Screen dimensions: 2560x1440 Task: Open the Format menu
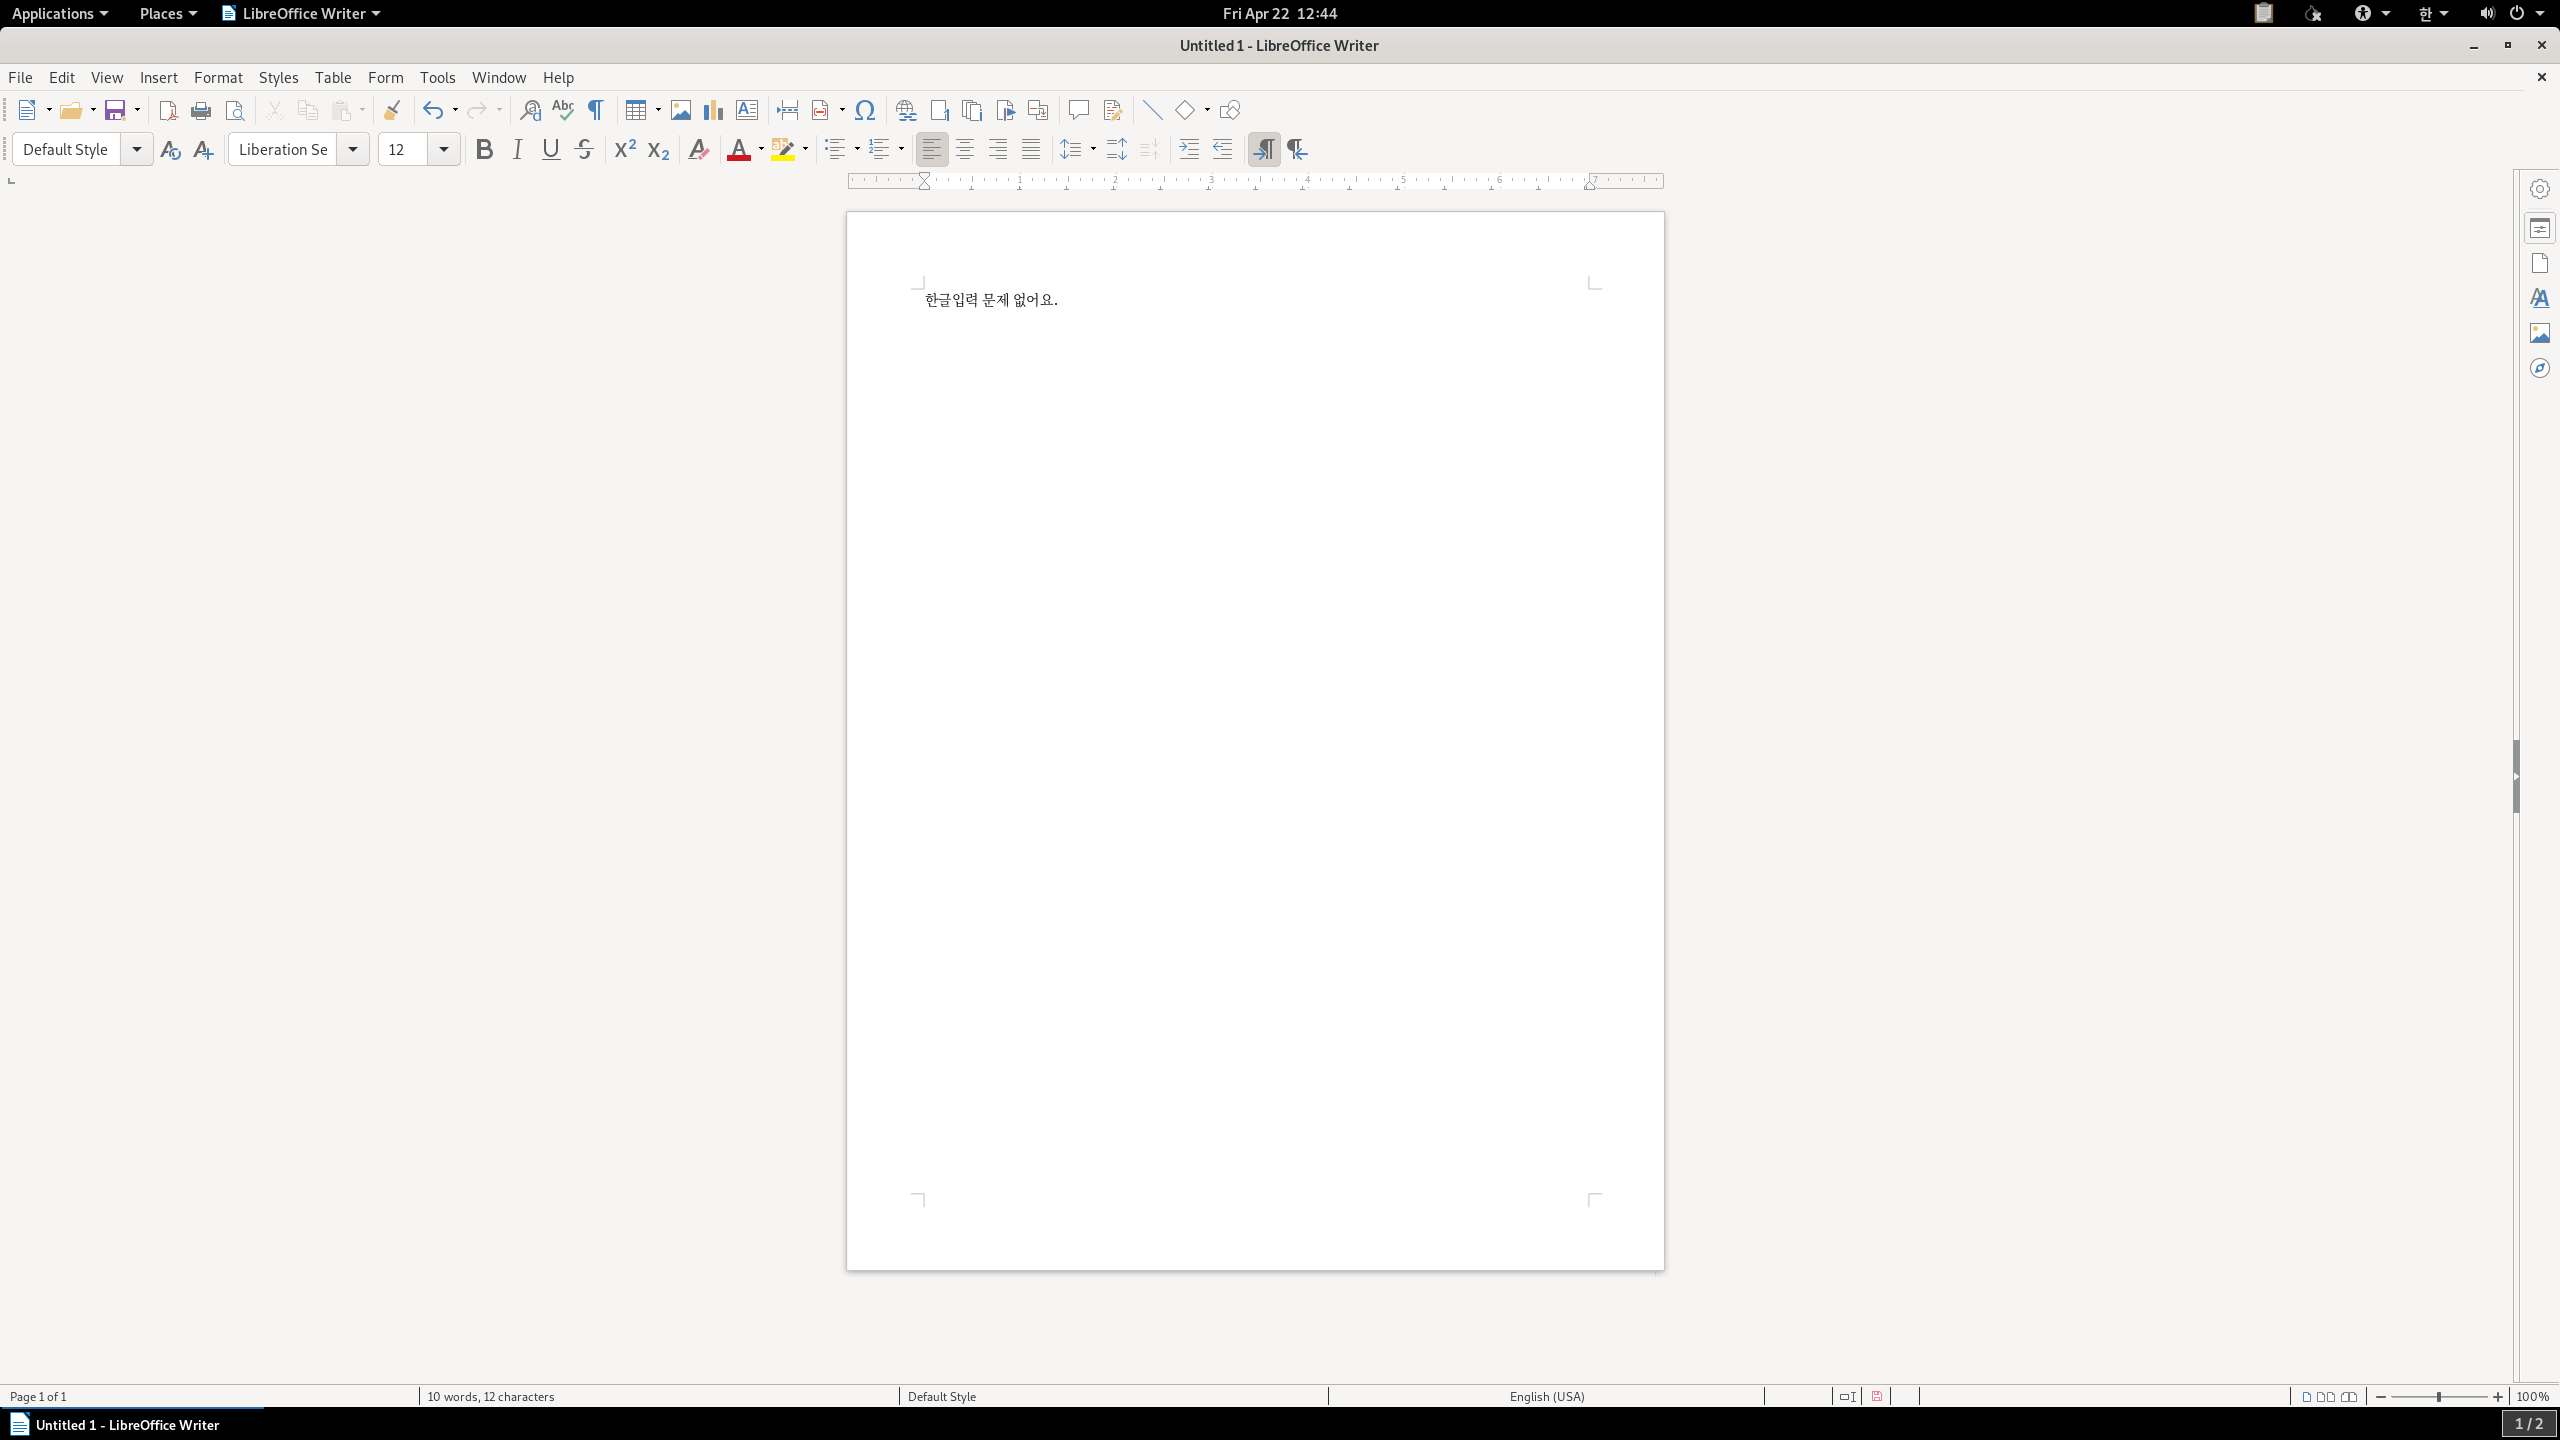click(x=218, y=77)
